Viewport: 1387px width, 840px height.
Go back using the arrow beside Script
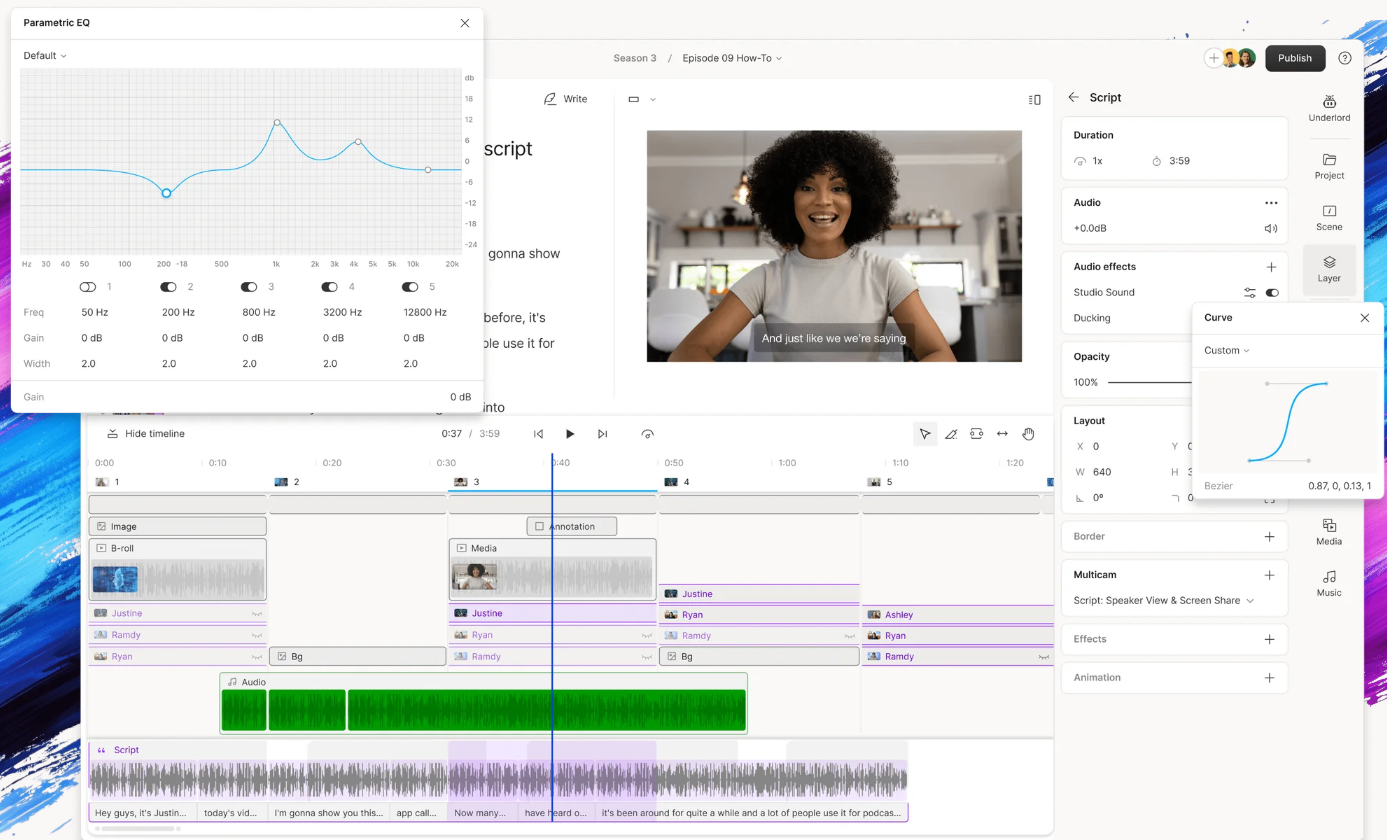[x=1074, y=97]
